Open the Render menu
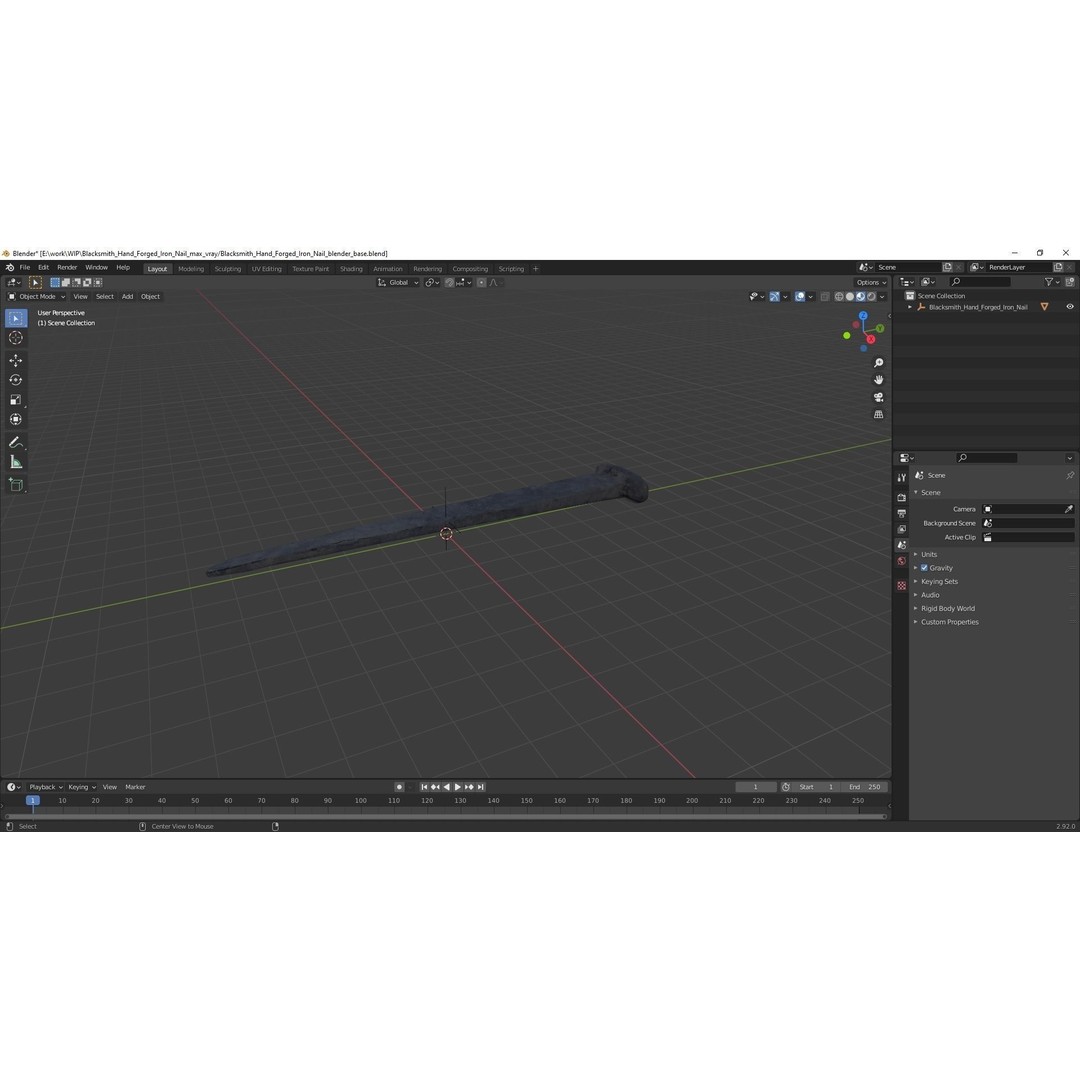This screenshot has width=1080, height=1080. [67, 267]
